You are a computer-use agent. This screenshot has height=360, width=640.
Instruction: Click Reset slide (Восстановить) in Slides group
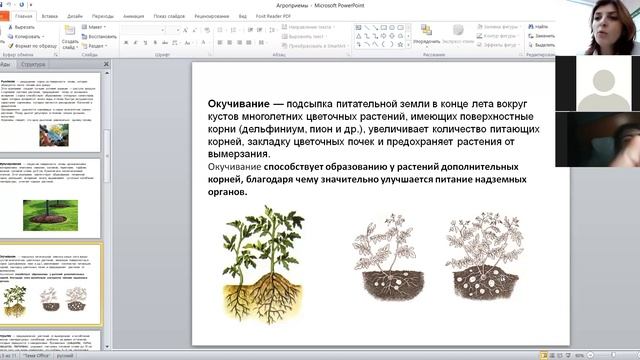(x=99, y=36)
